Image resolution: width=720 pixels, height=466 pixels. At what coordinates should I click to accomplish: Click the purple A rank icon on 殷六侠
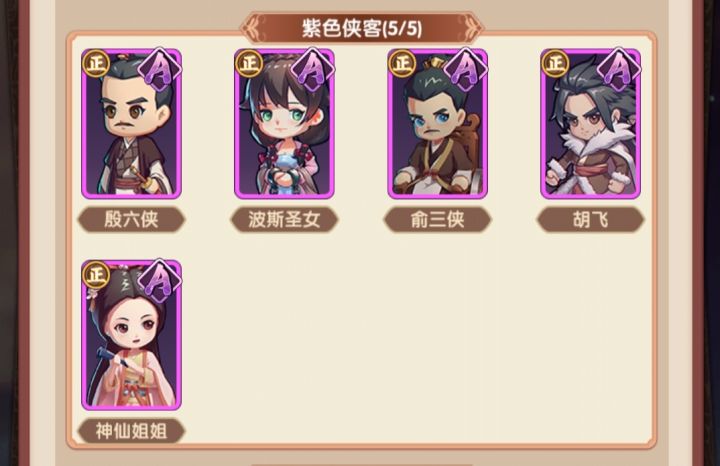[159, 69]
